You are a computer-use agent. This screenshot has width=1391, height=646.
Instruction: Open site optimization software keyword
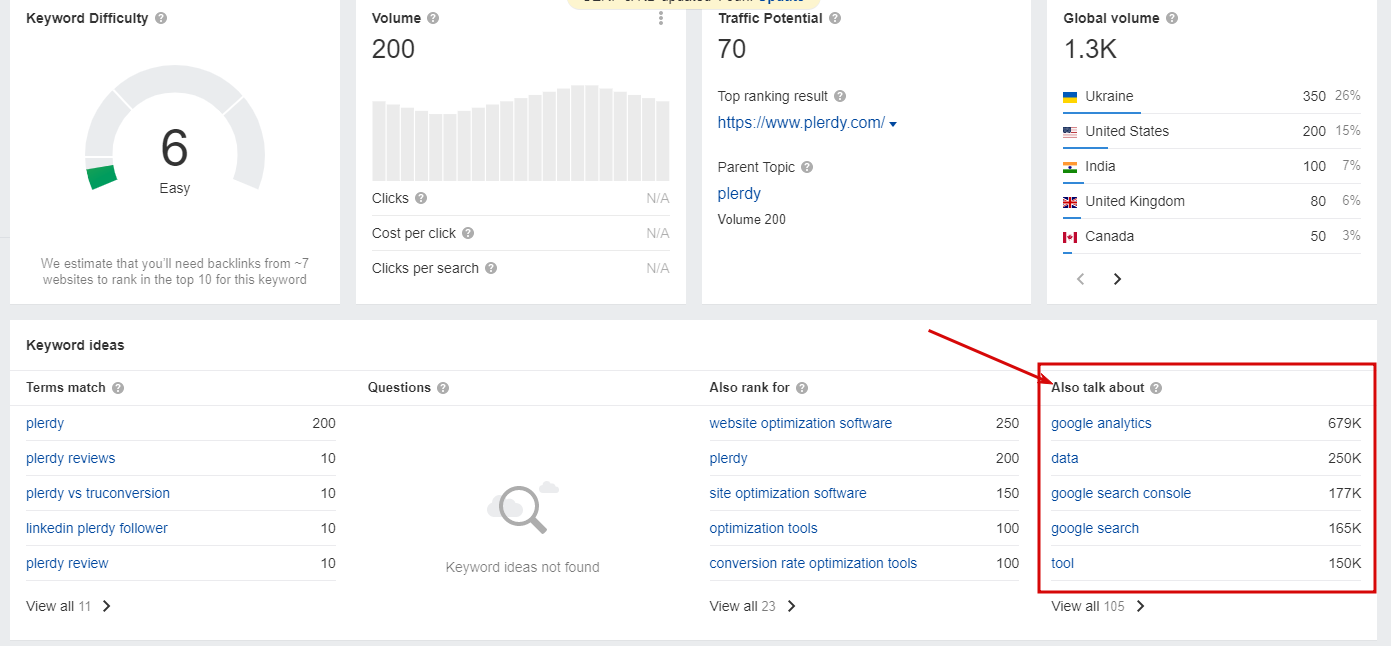point(788,493)
